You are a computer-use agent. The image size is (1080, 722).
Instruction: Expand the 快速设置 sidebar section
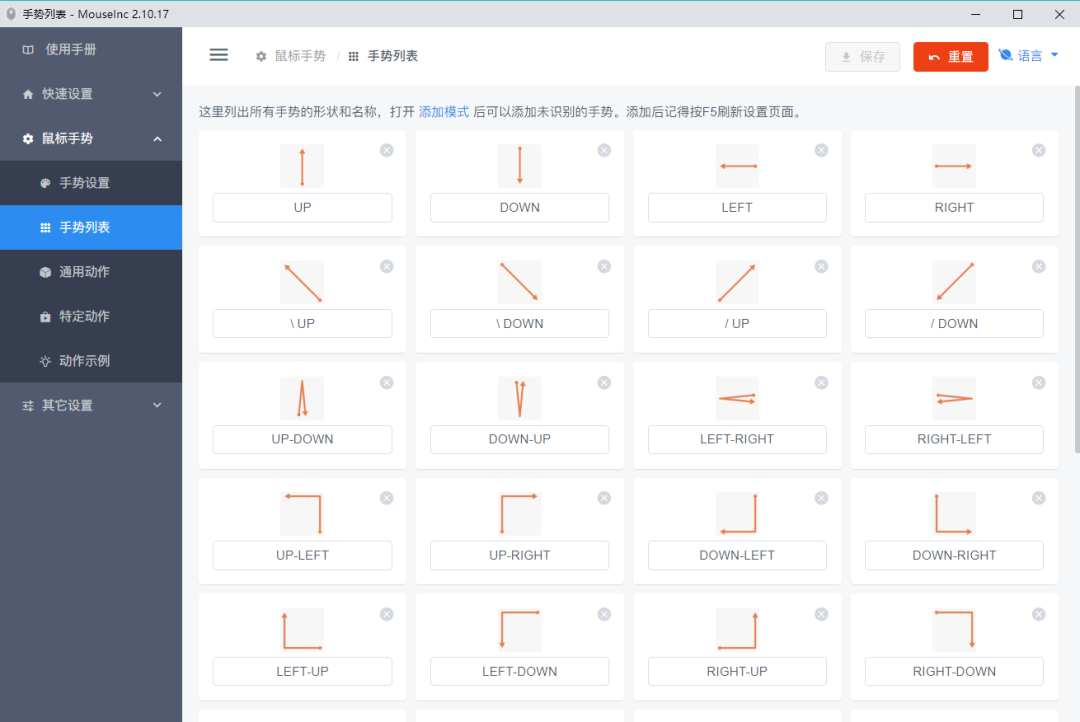pyautogui.click(x=91, y=94)
